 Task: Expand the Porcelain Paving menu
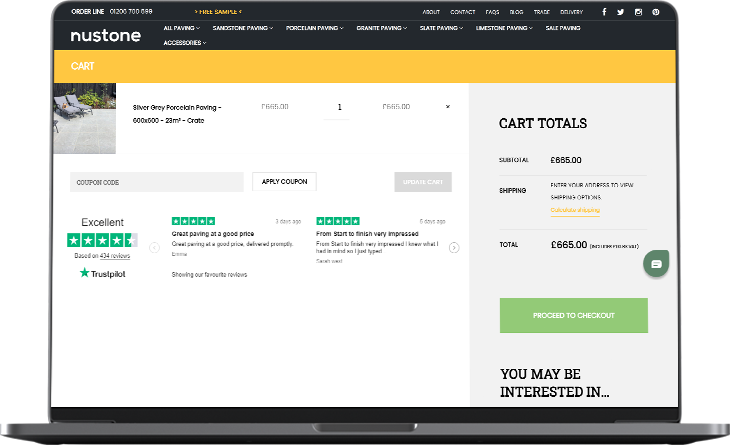(x=315, y=28)
